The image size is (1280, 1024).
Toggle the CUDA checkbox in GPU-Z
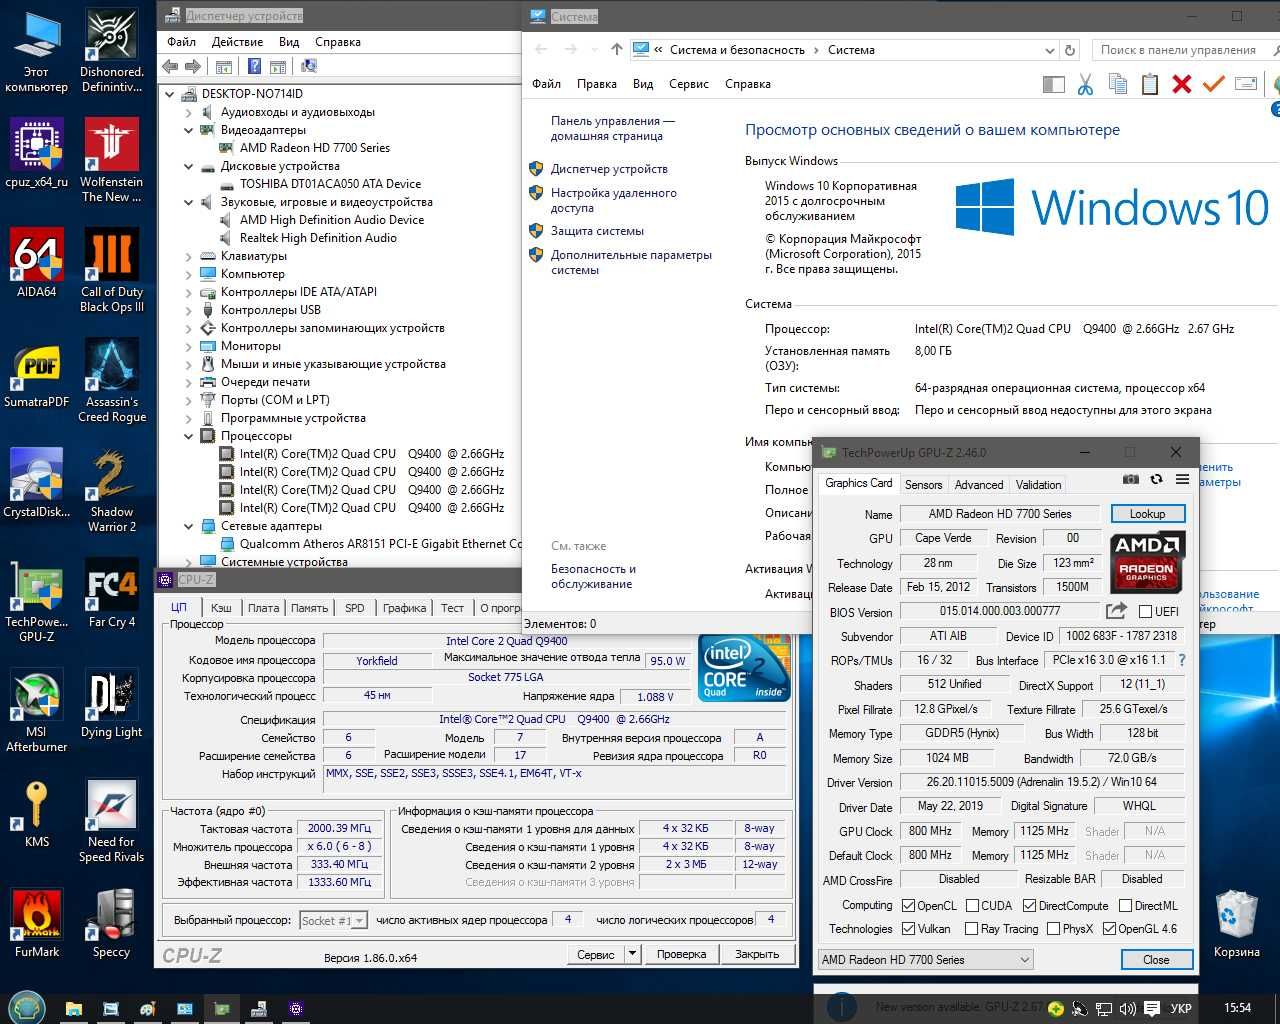tap(972, 906)
